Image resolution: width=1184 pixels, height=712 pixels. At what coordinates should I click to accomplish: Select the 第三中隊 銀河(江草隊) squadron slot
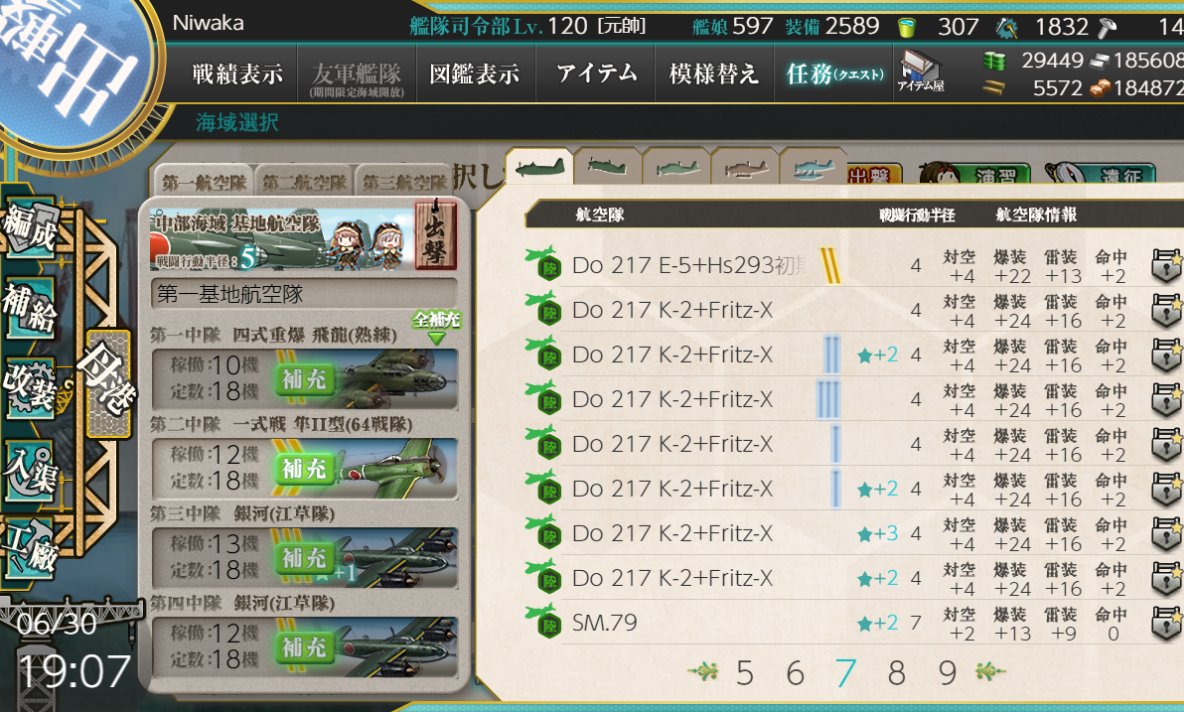[304, 557]
